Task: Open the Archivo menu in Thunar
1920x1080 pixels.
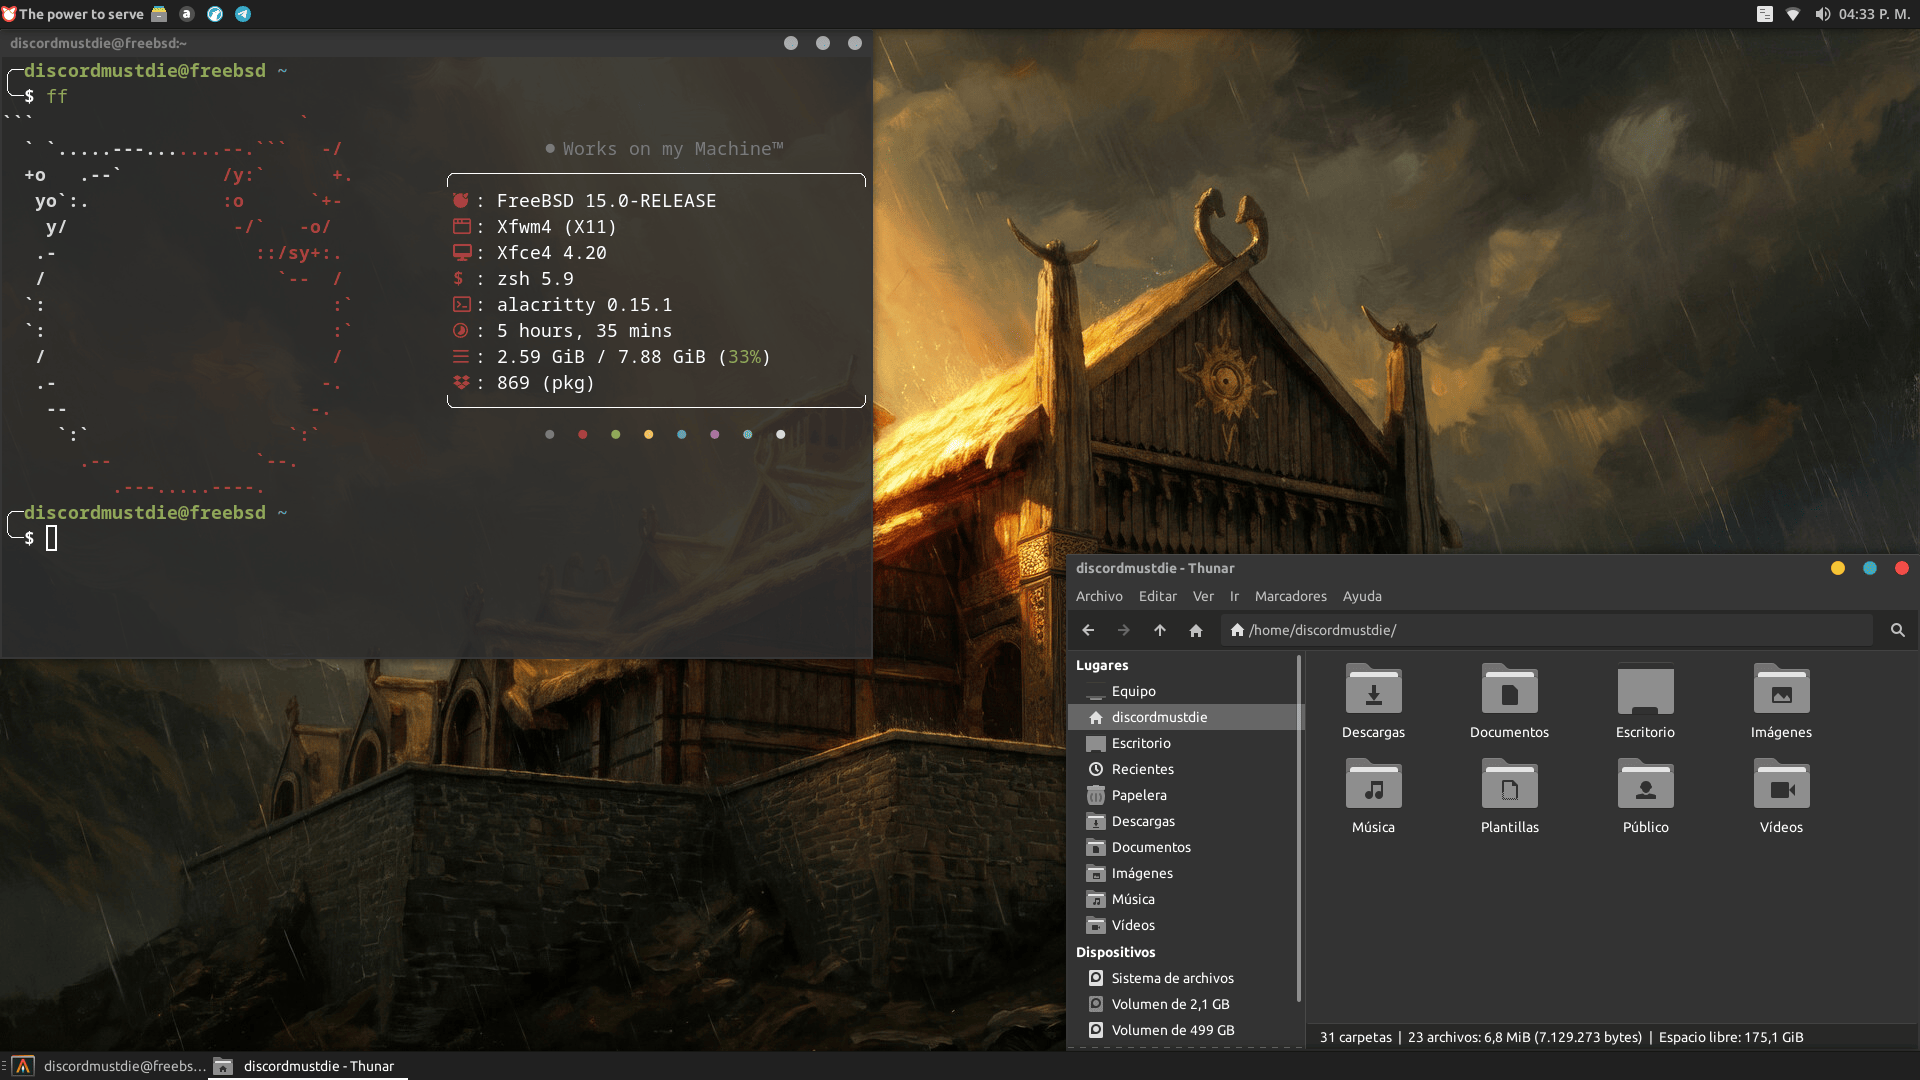Action: coord(1099,596)
